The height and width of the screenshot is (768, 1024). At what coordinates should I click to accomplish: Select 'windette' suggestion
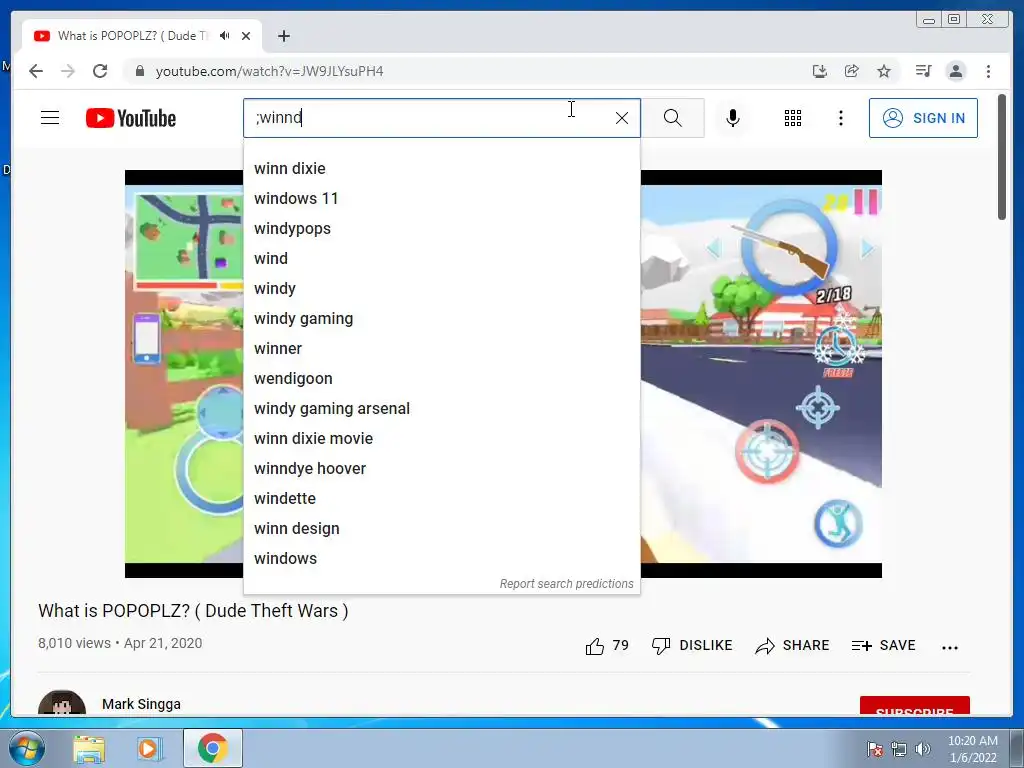441,499
